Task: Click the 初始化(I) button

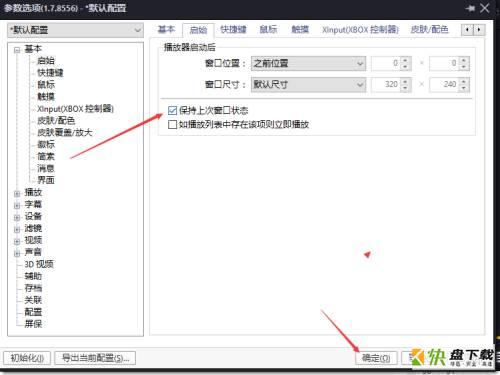Action: tap(27, 358)
